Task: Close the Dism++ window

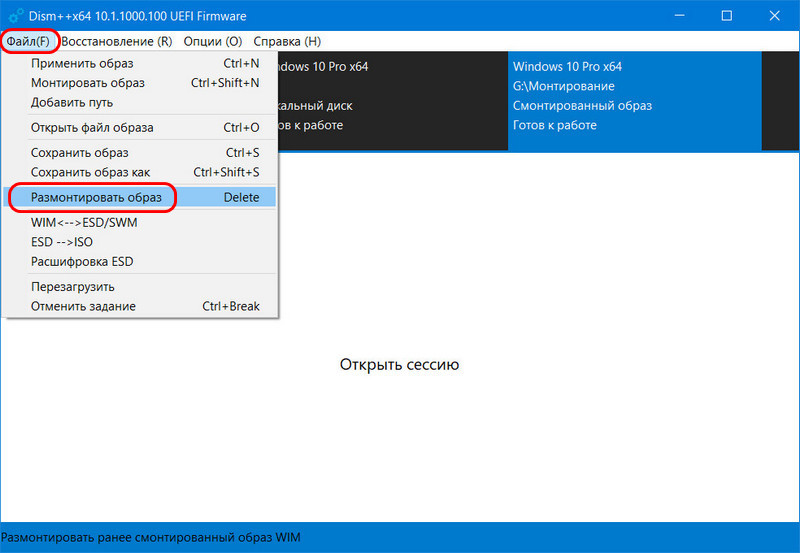Action: (774, 16)
